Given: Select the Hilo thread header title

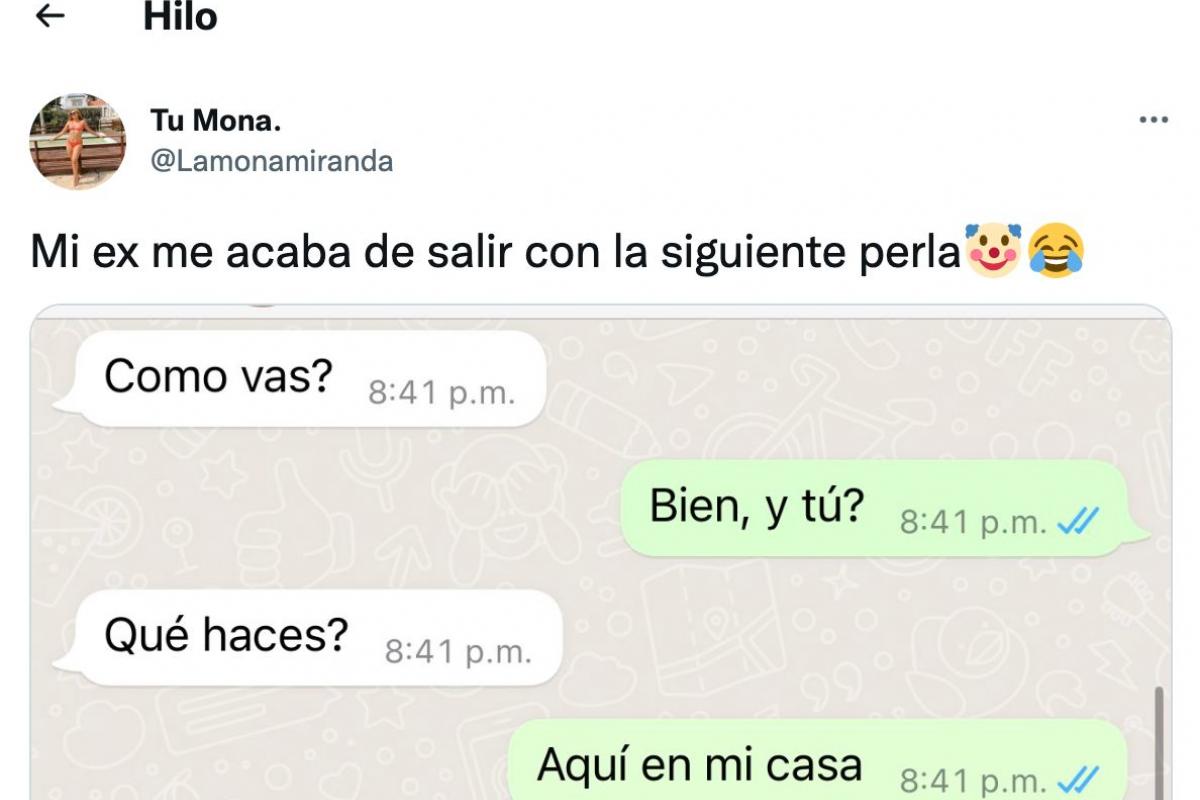Looking at the screenshot, I should coord(180,17).
